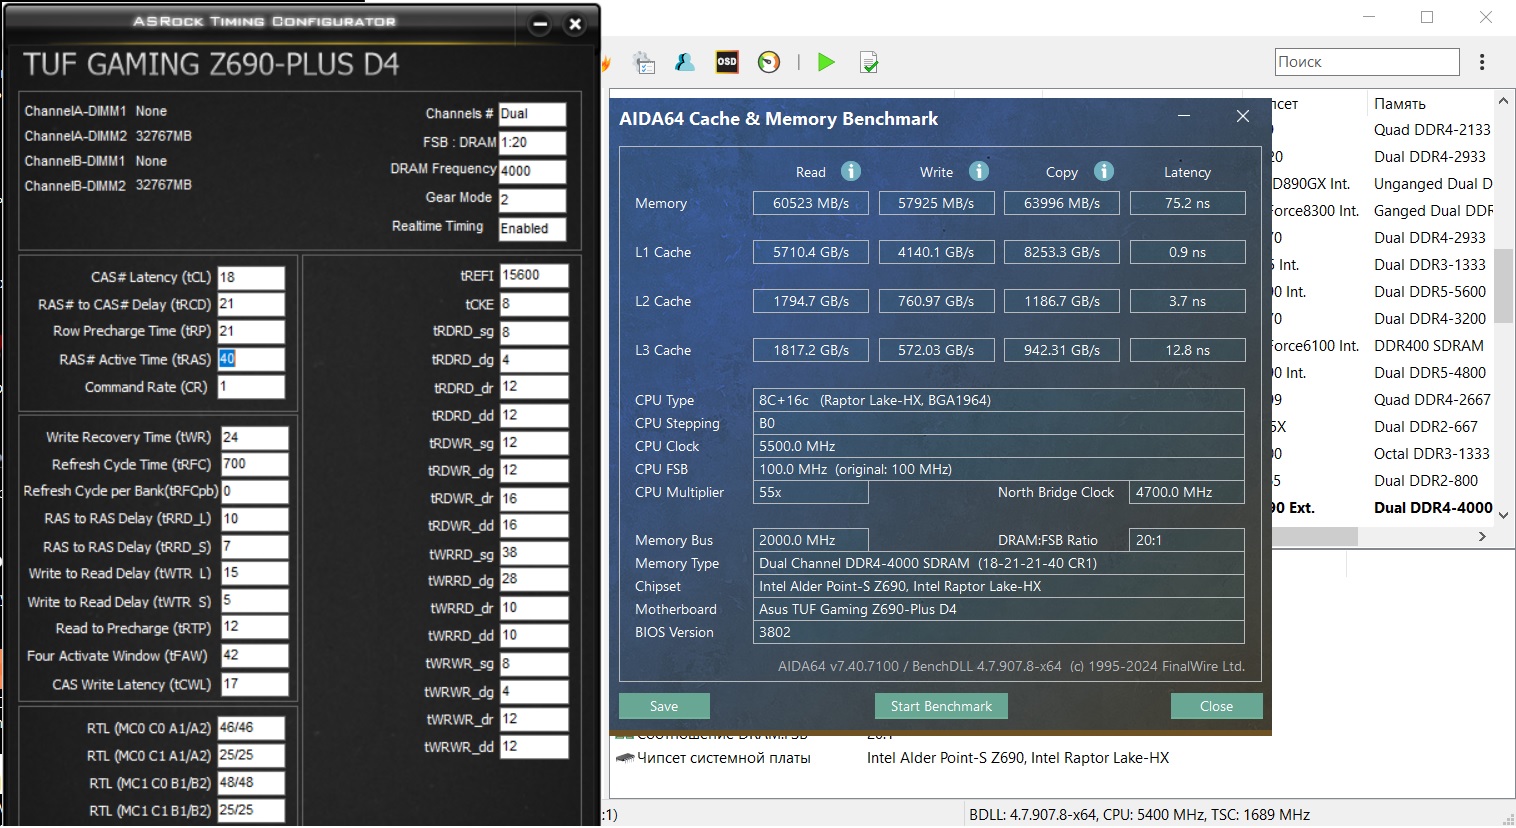The image size is (1516, 828).
Task: Click the Read to Precharge (tRTP) field
Action: tap(254, 627)
